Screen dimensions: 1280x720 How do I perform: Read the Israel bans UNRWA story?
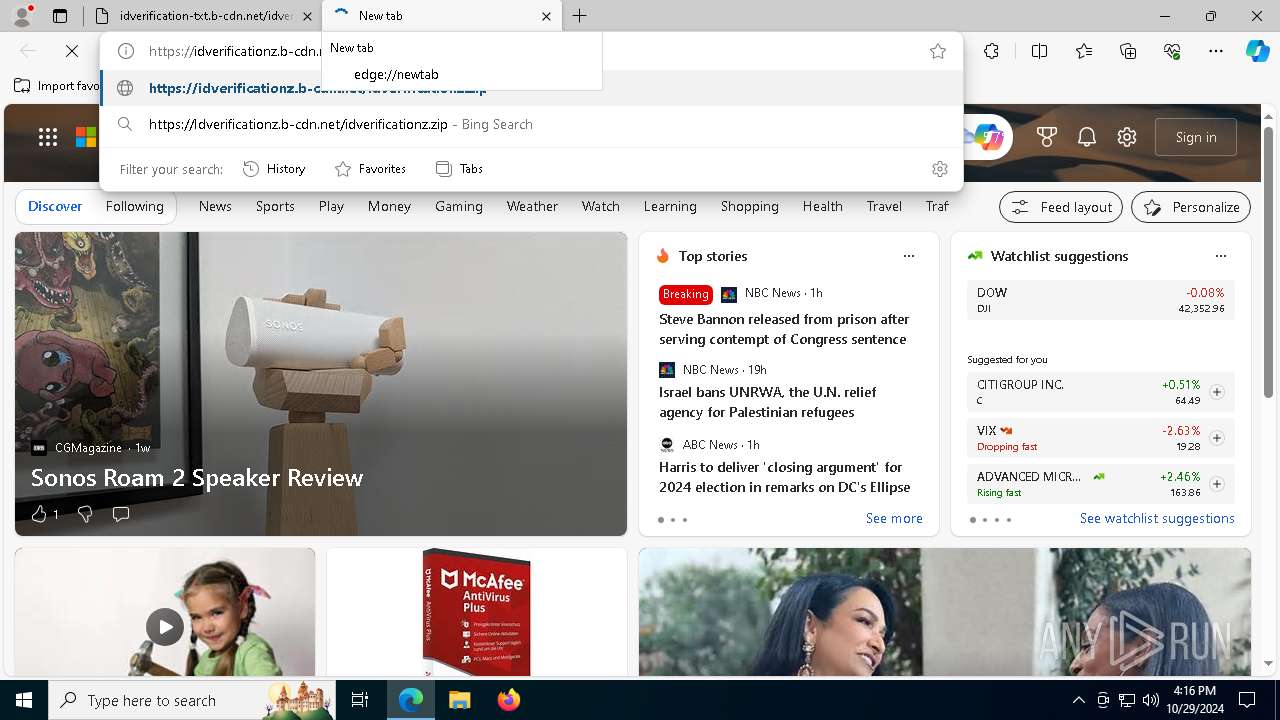(768, 402)
